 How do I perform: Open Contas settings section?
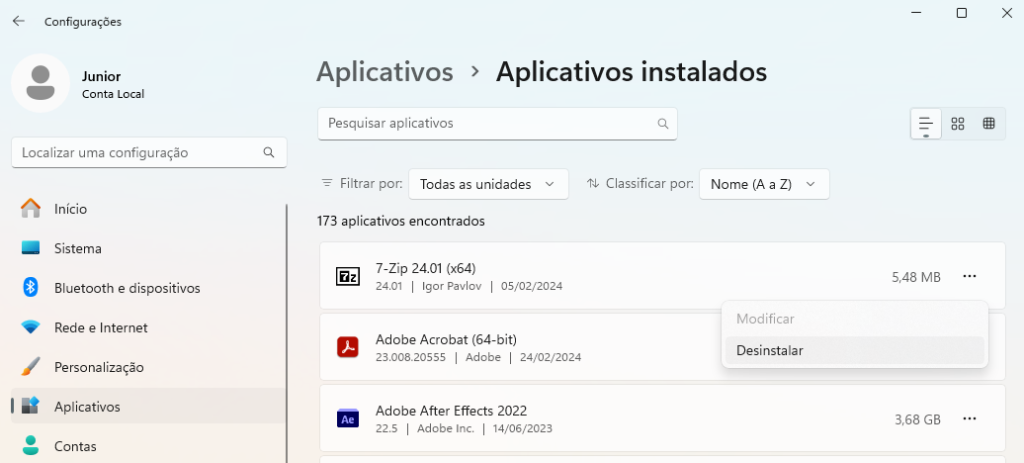149,446
